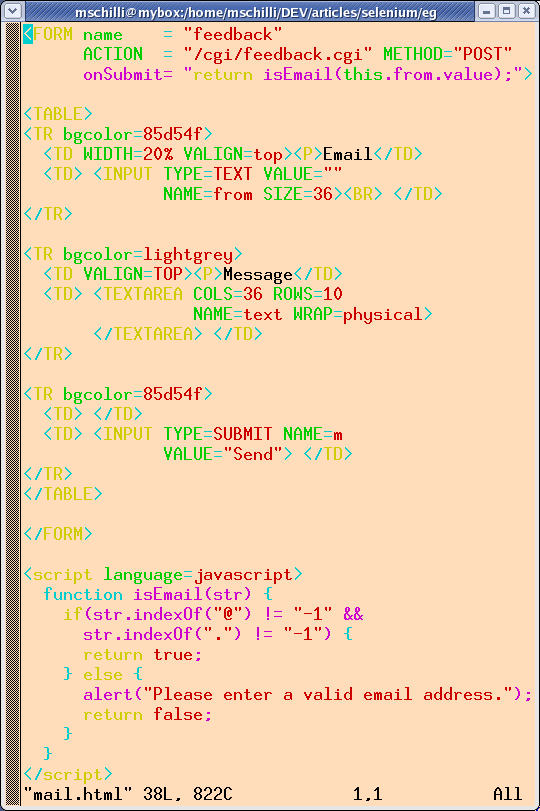Viewport: 540px width, 811px height.
Task: Click NAME=from in the INPUT line
Action: (x=208, y=194)
